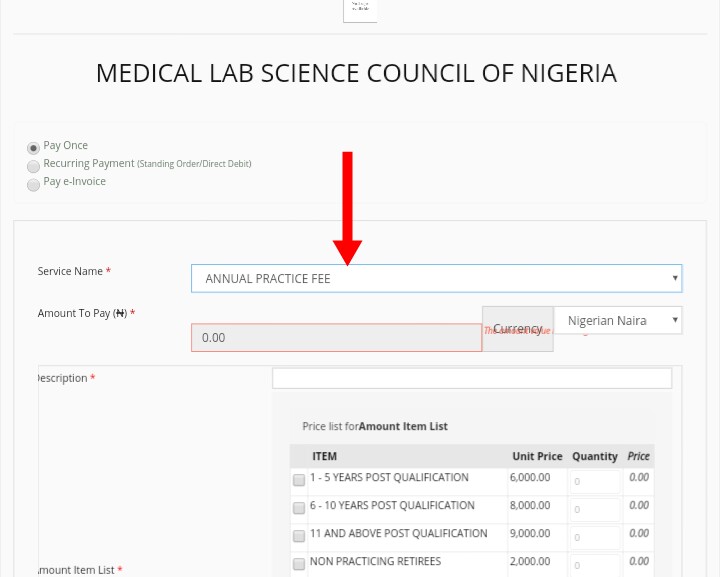Open the Nigerian Naira currency dropdown
The width and height of the screenshot is (720, 577).
click(x=618, y=321)
